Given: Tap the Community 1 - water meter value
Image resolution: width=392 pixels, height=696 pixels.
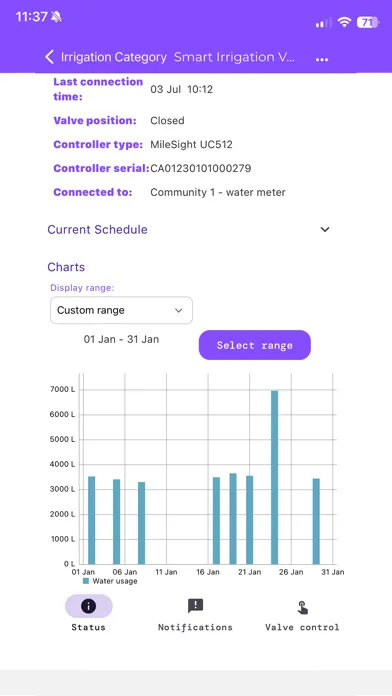Looking at the screenshot, I should tap(218, 193).
